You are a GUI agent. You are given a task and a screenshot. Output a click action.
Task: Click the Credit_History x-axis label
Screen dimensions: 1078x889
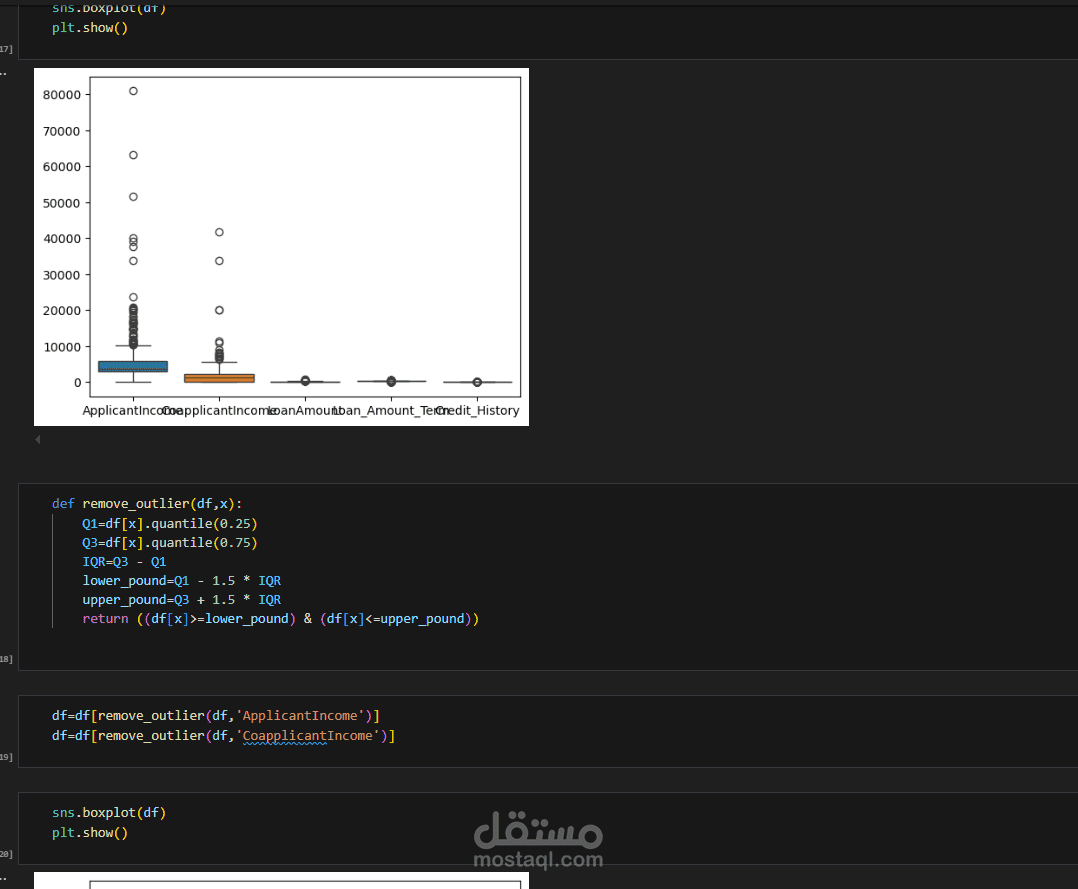click(478, 410)
